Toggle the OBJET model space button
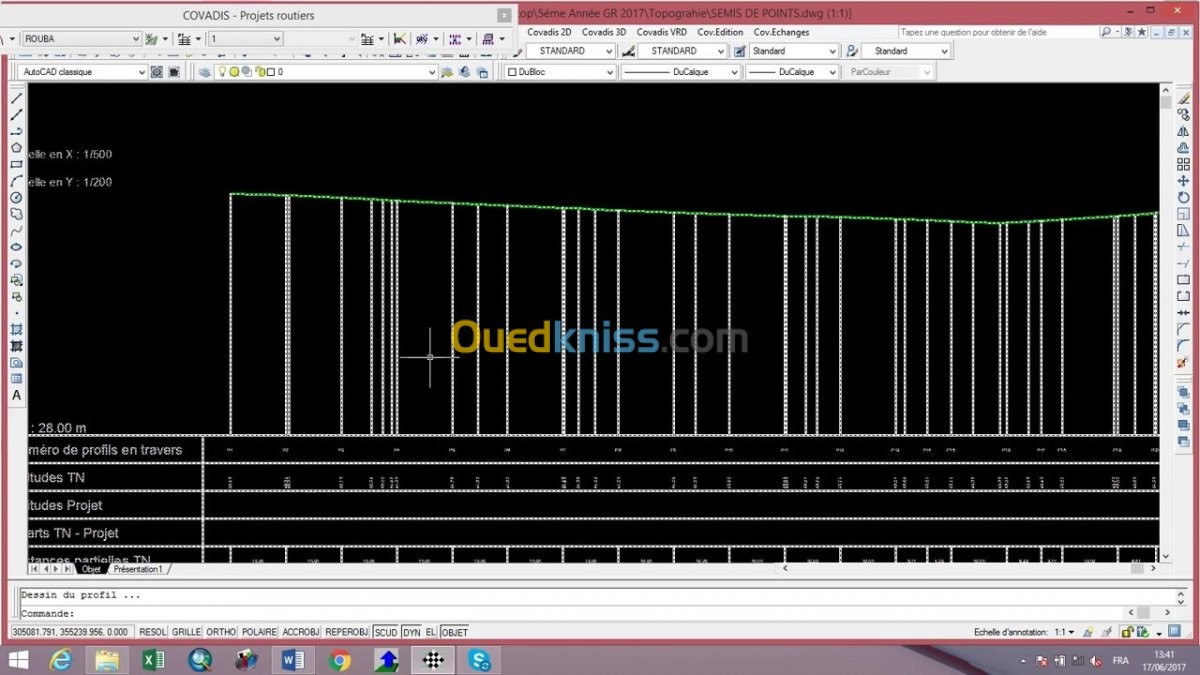The image size is (1200, 675). [454, 632]
